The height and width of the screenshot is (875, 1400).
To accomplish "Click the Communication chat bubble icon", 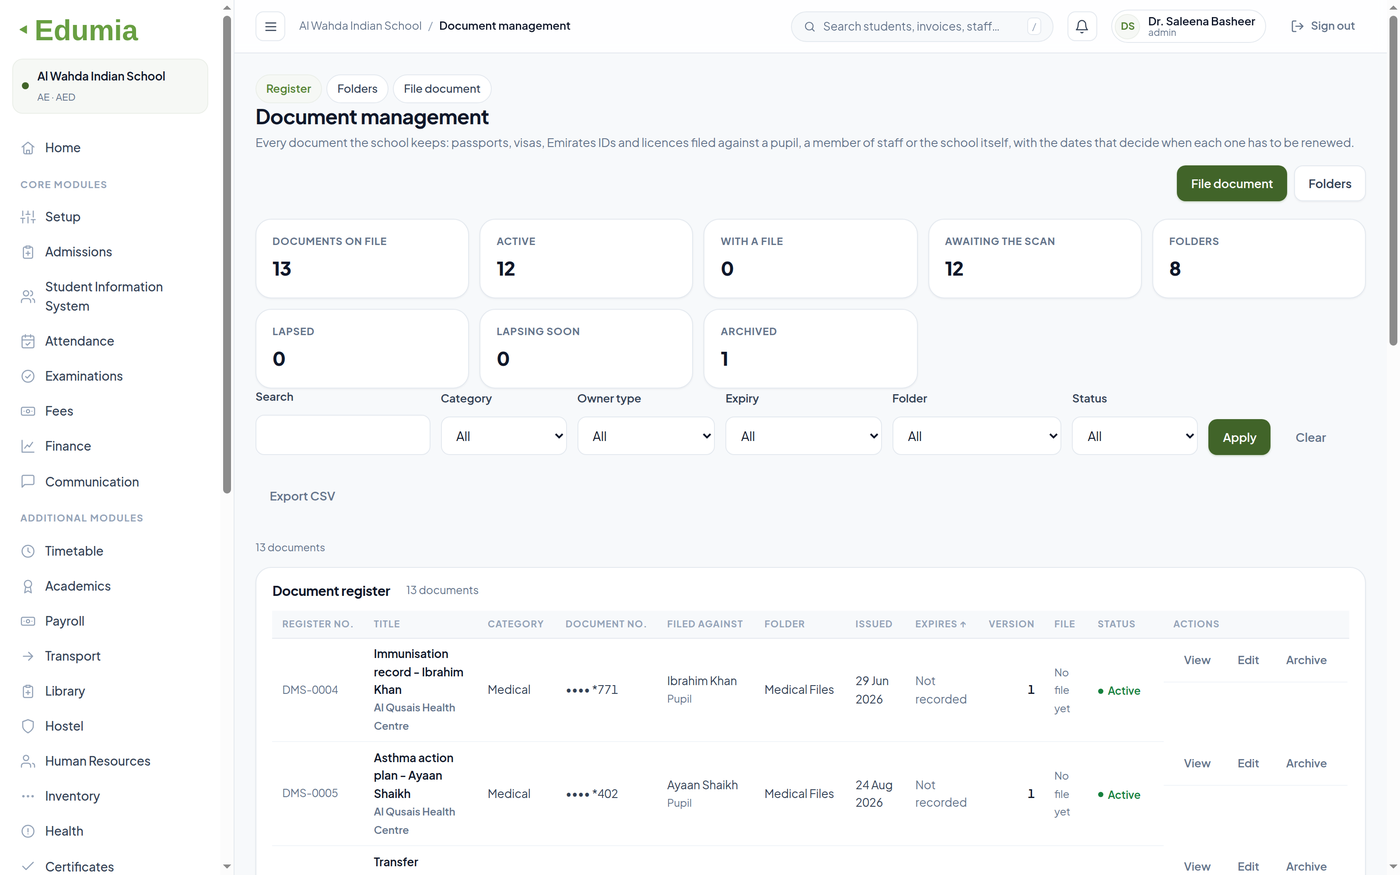I will [x=28, y=482].
